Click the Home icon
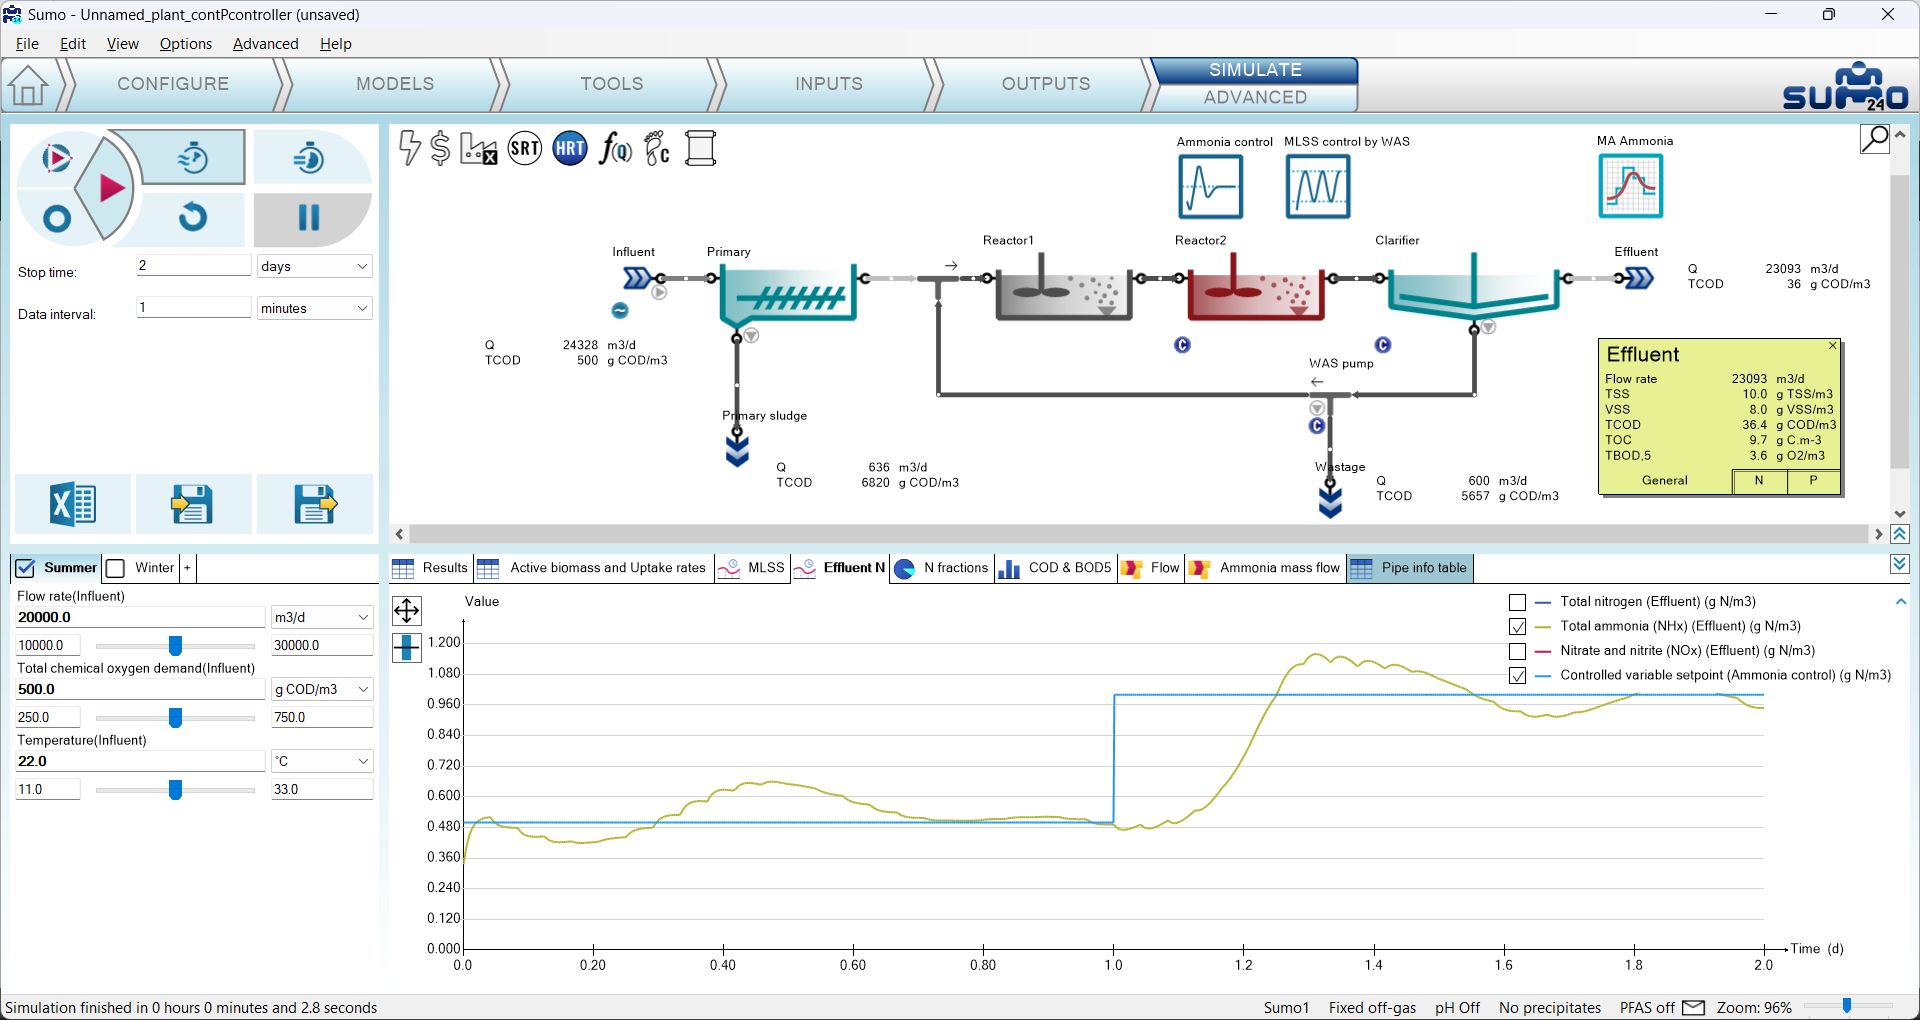The height and width of the screenshot is (1020, 1920). (28, 85)
